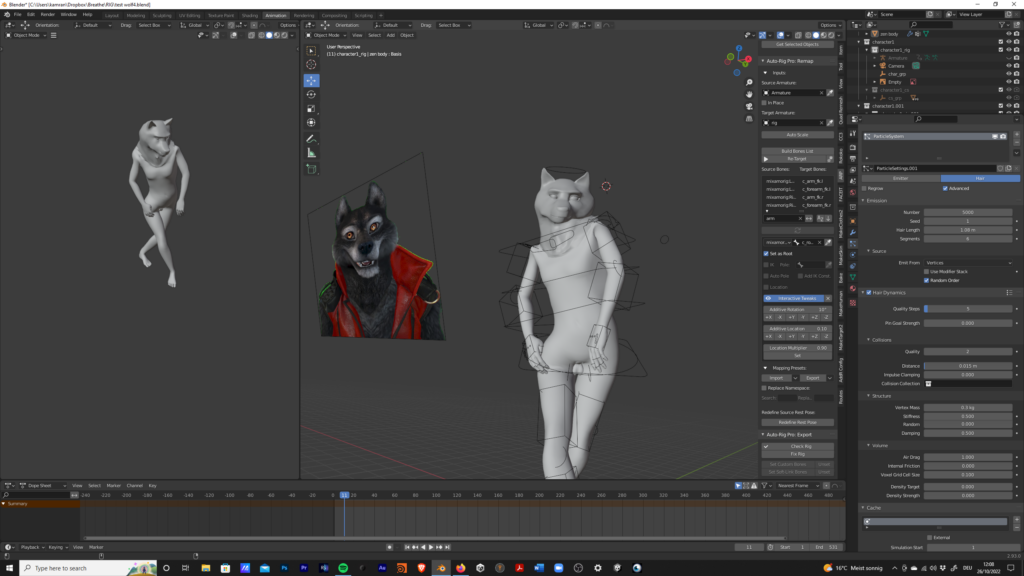Pick the Target Armature with the eyedropper

pyautogui.click(x=830, y=123)
